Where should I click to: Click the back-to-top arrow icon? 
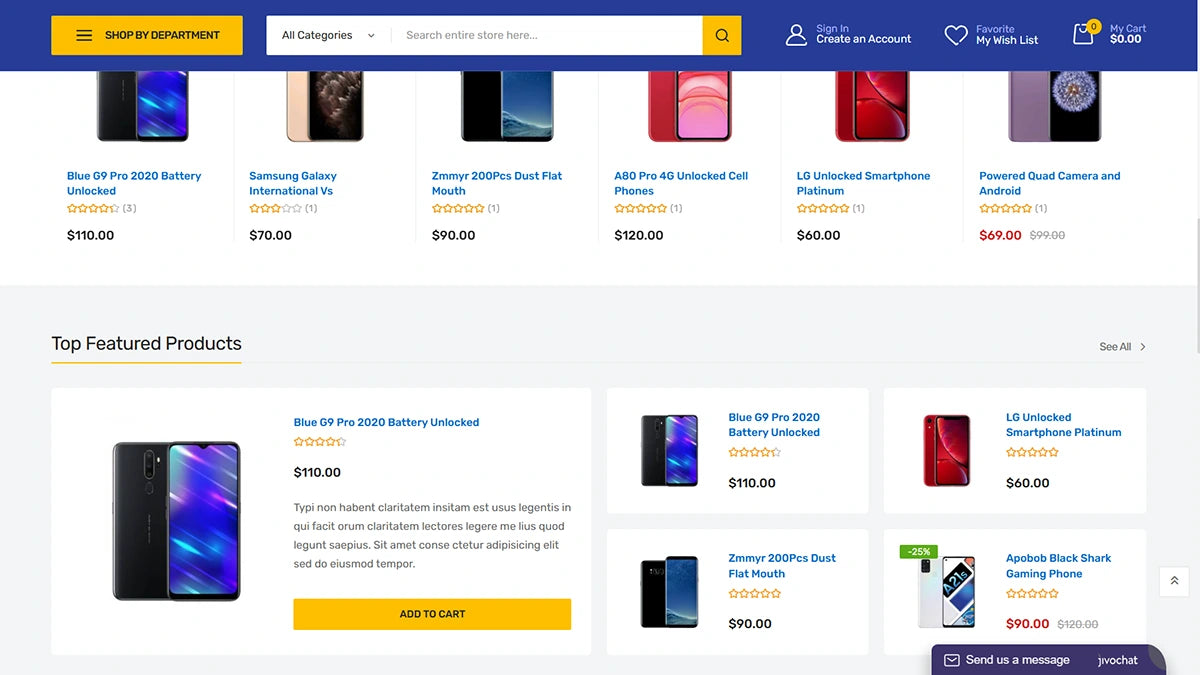(x=1173, y=581)
